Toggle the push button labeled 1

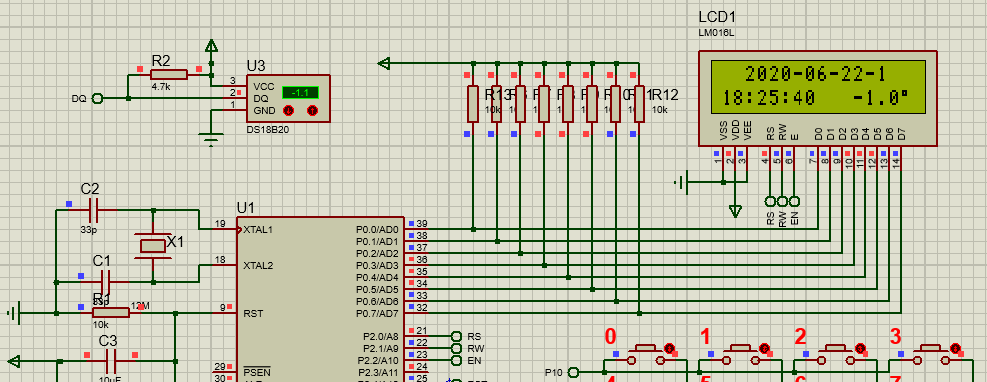pos(764,348)
